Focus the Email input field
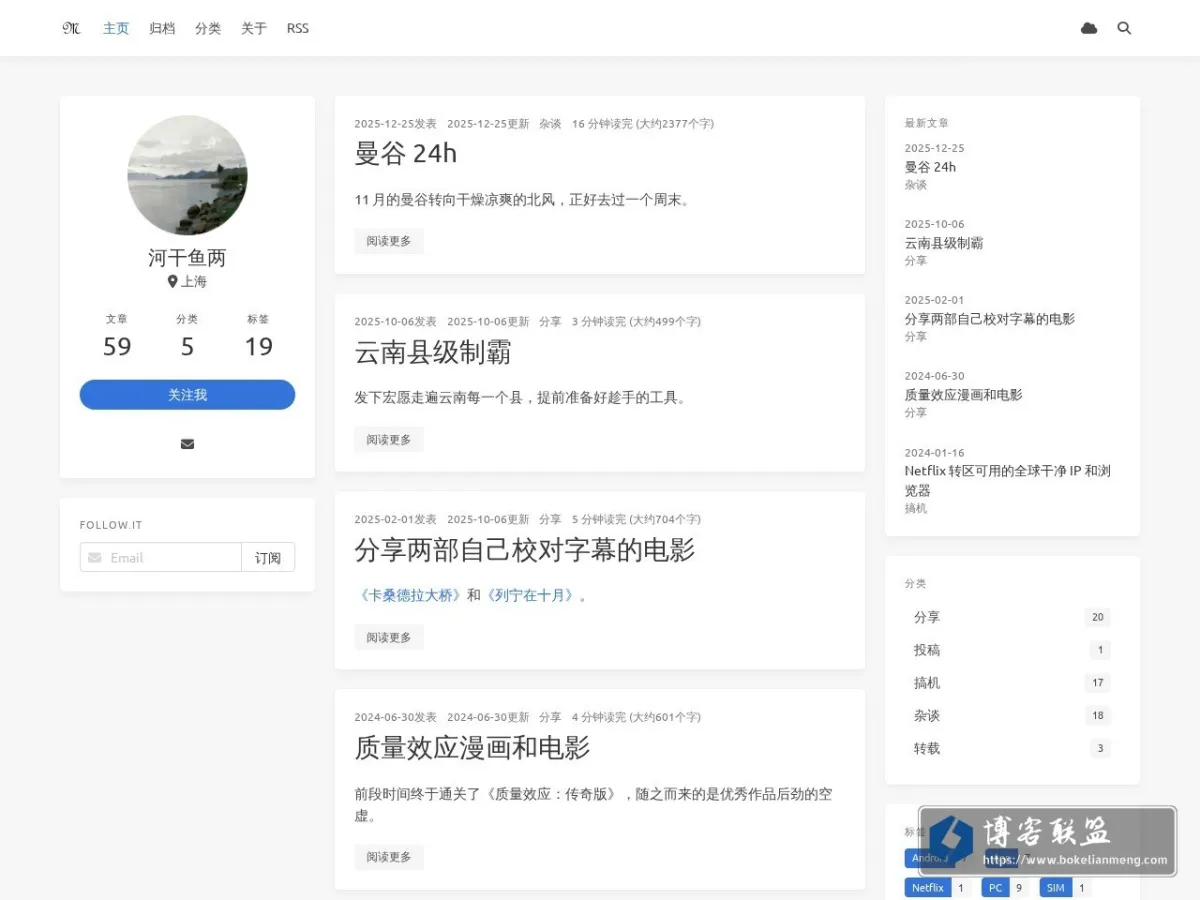The width and height of the screenshot is (1200, 900). 161,558
